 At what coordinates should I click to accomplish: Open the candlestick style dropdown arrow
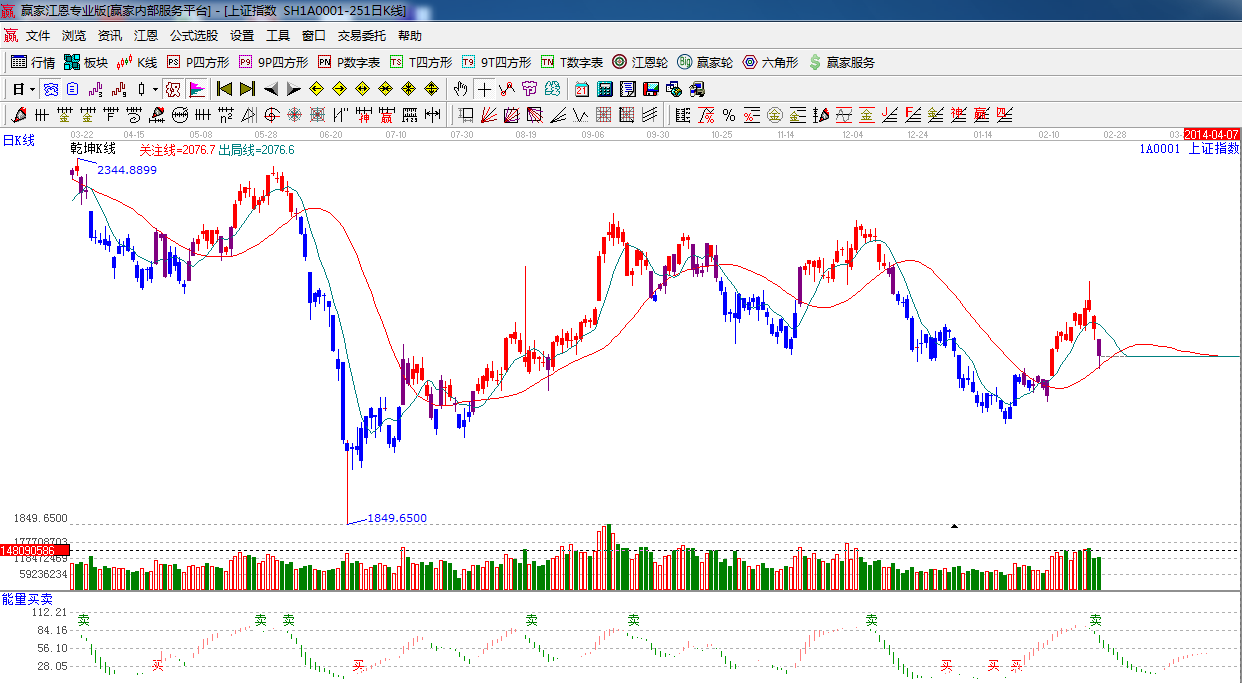(155, 89)
